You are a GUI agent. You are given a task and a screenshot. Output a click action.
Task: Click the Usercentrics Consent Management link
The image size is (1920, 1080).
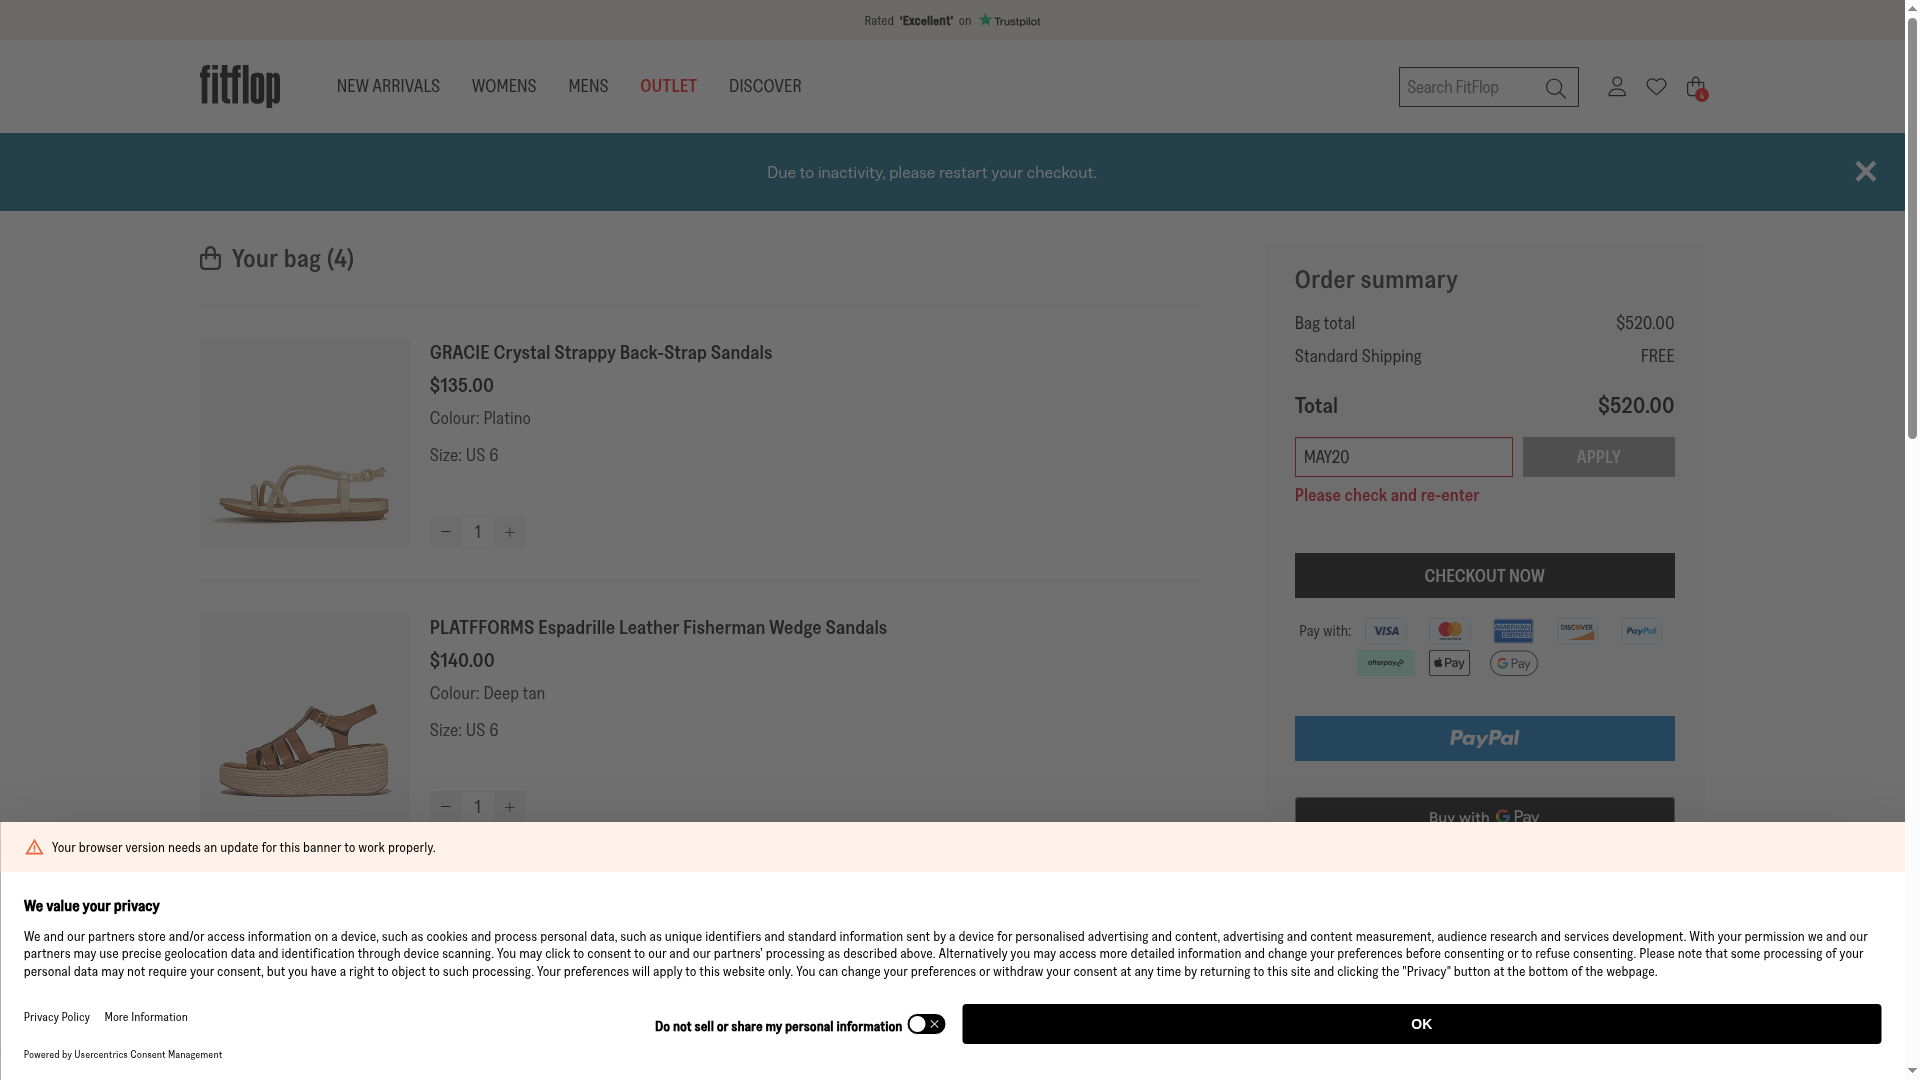tap(148, 1054)
